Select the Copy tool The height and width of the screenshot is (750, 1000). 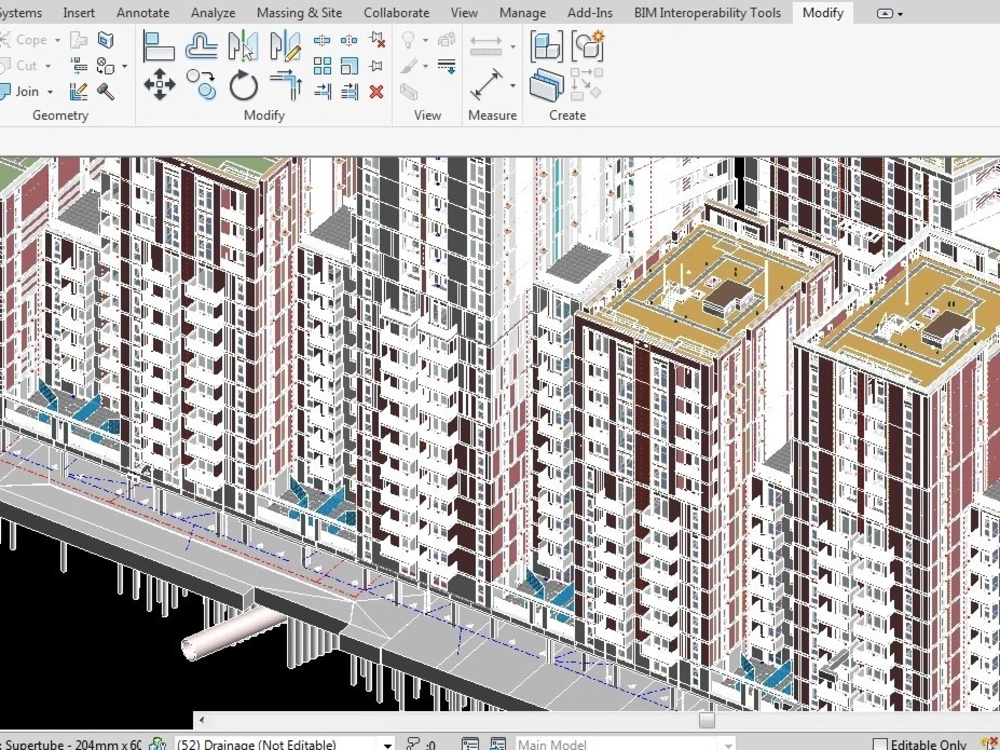202,85
